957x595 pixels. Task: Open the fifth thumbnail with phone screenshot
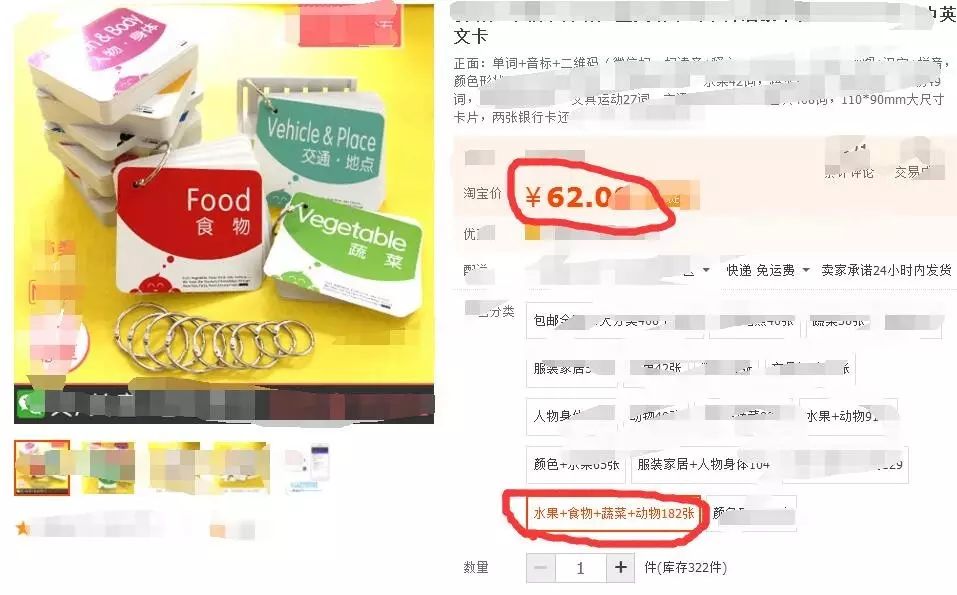(x=307, y=467)
